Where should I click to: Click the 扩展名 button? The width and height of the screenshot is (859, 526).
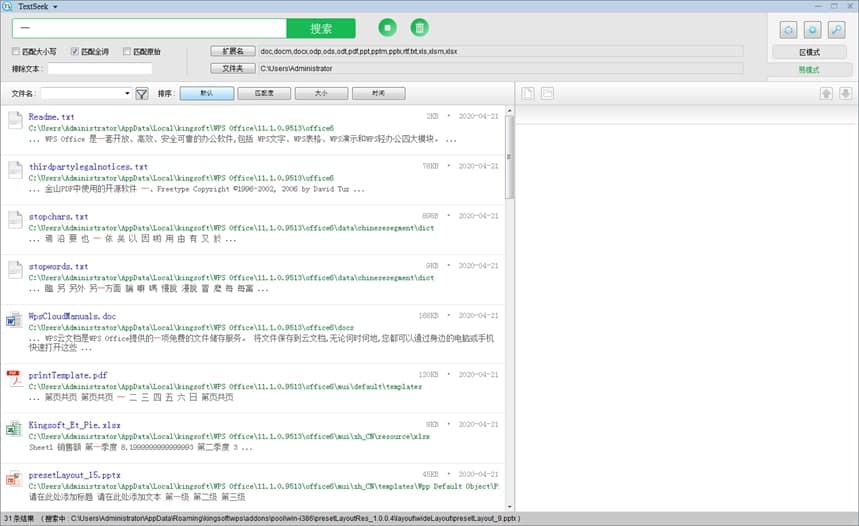[232, 51]
